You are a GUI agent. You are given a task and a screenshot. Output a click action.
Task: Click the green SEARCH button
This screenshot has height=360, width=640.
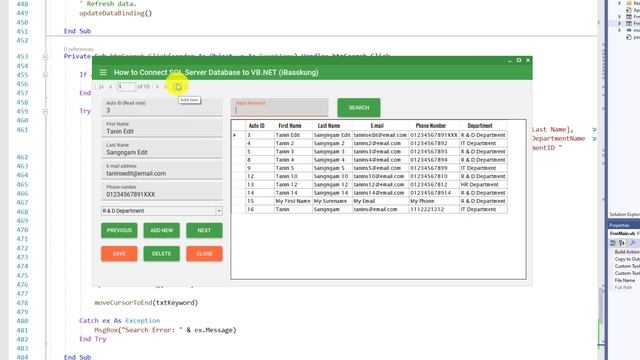pos(359,108)
